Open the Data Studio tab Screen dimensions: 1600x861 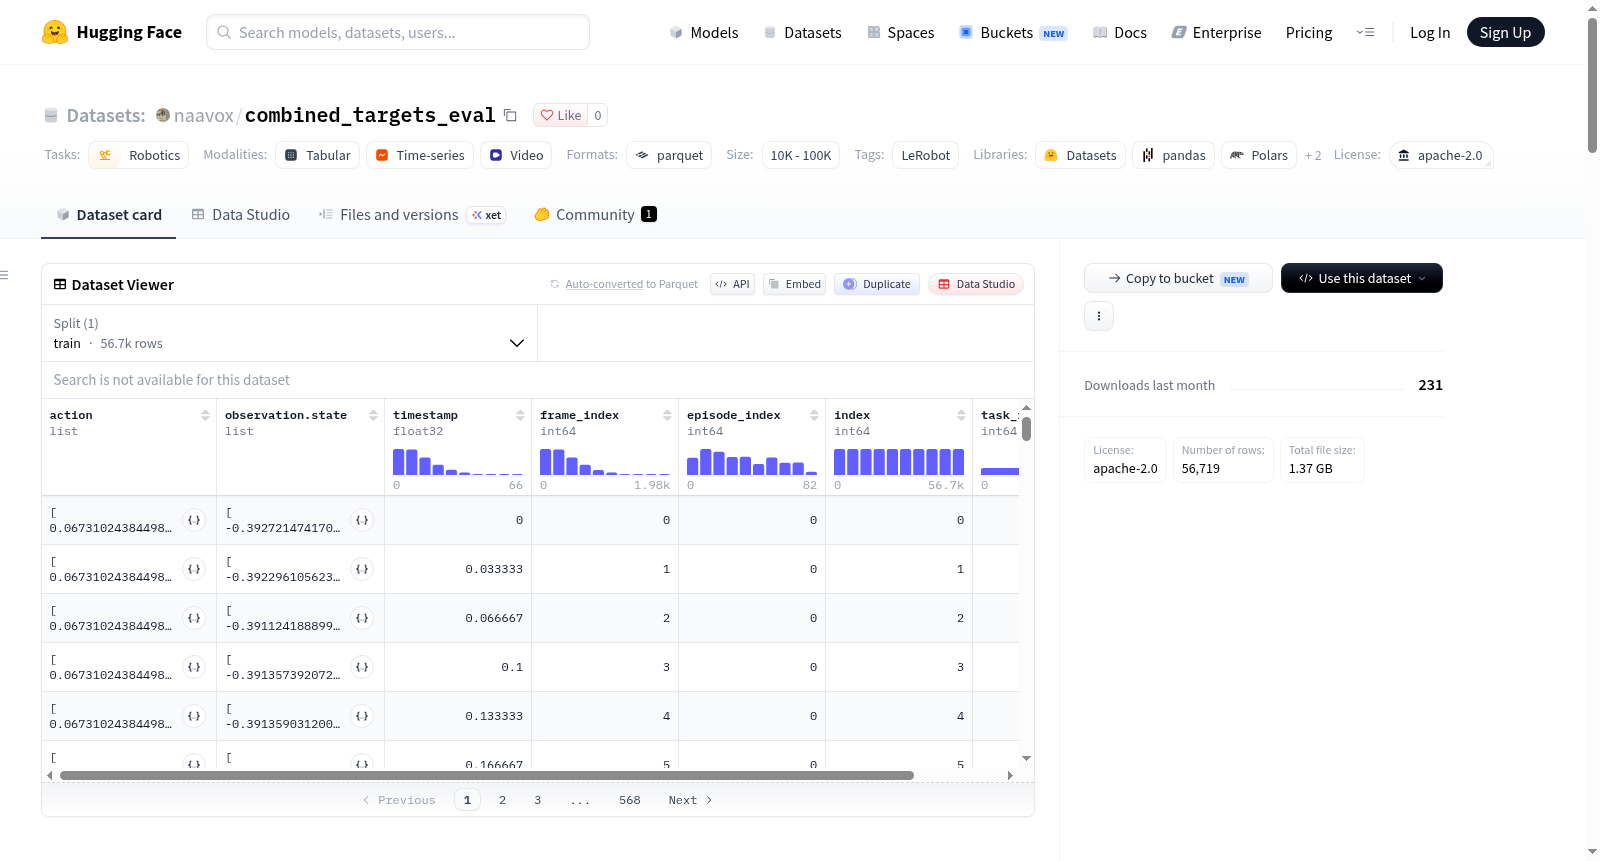tap(241, 215)
